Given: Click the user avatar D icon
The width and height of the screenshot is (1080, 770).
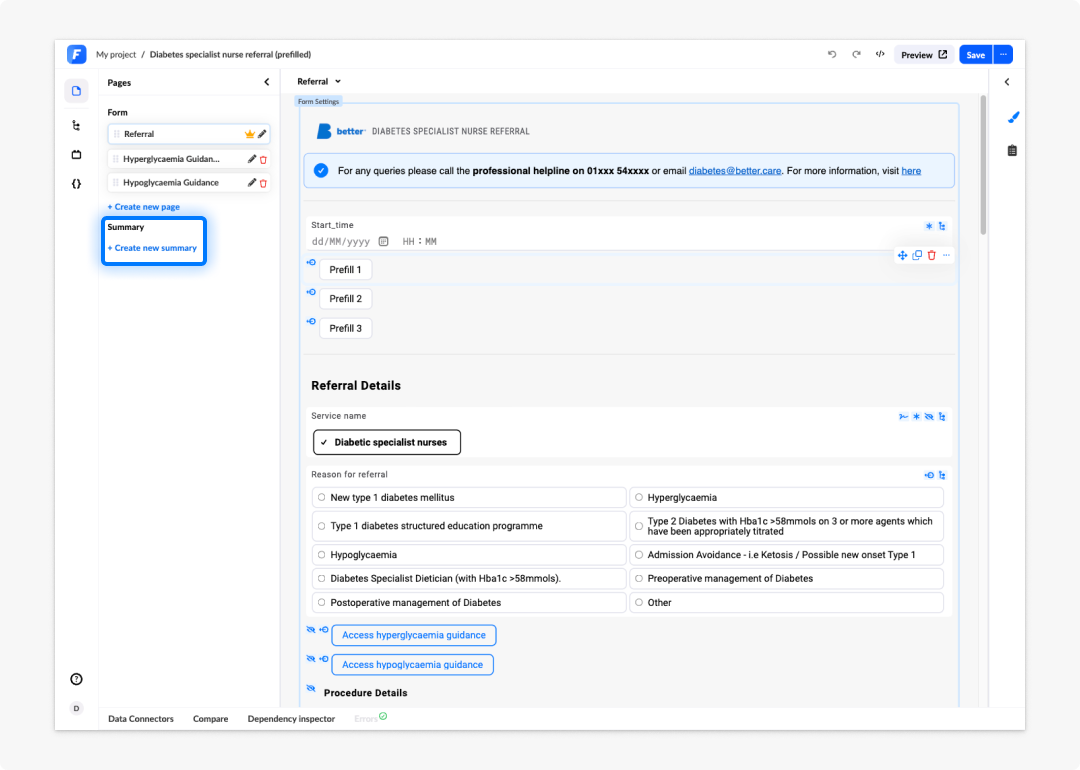Looking at the screenshot, I should [x=76, y=708].
